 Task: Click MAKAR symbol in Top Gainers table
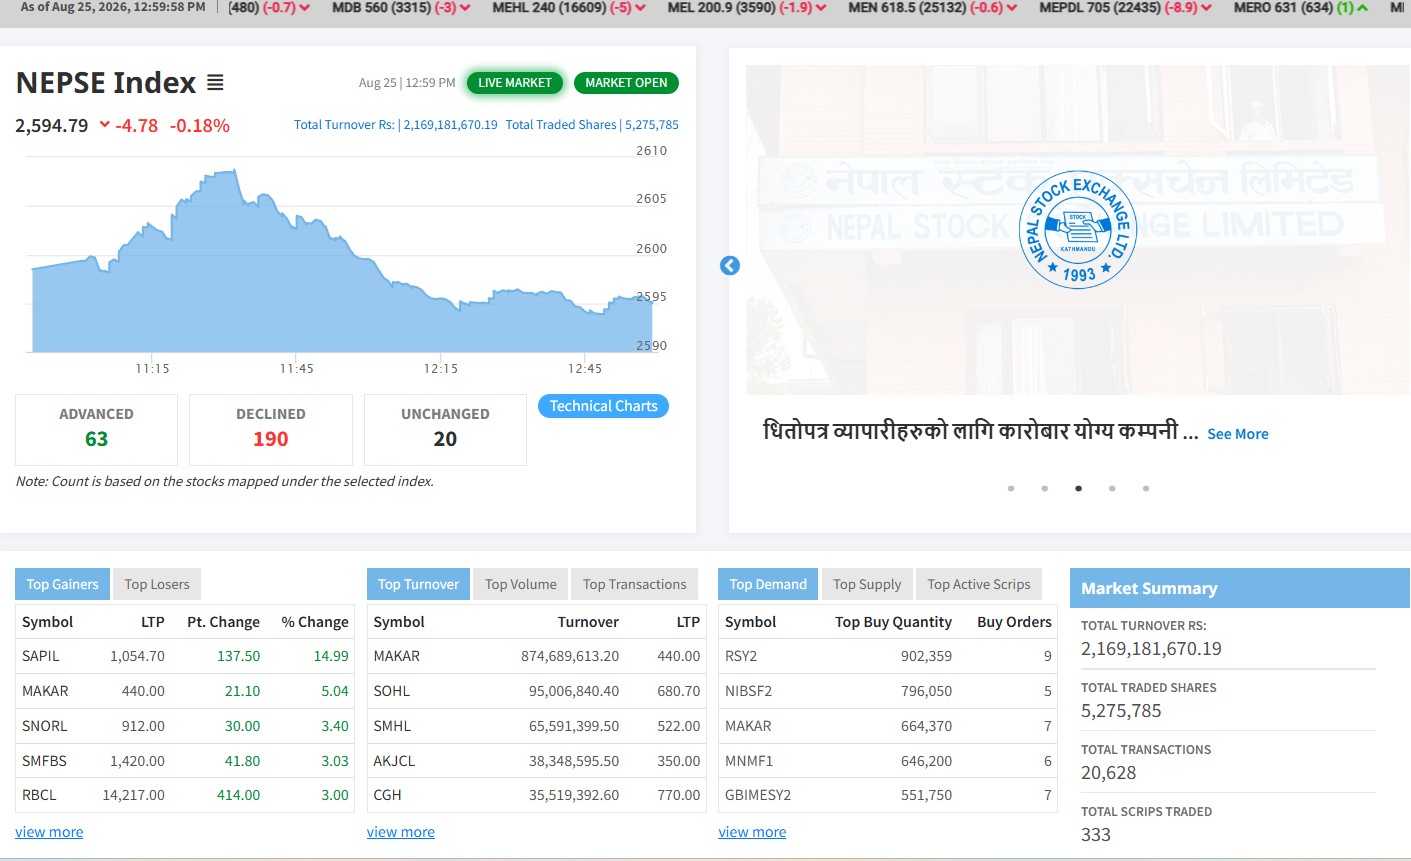pos(46,691)
